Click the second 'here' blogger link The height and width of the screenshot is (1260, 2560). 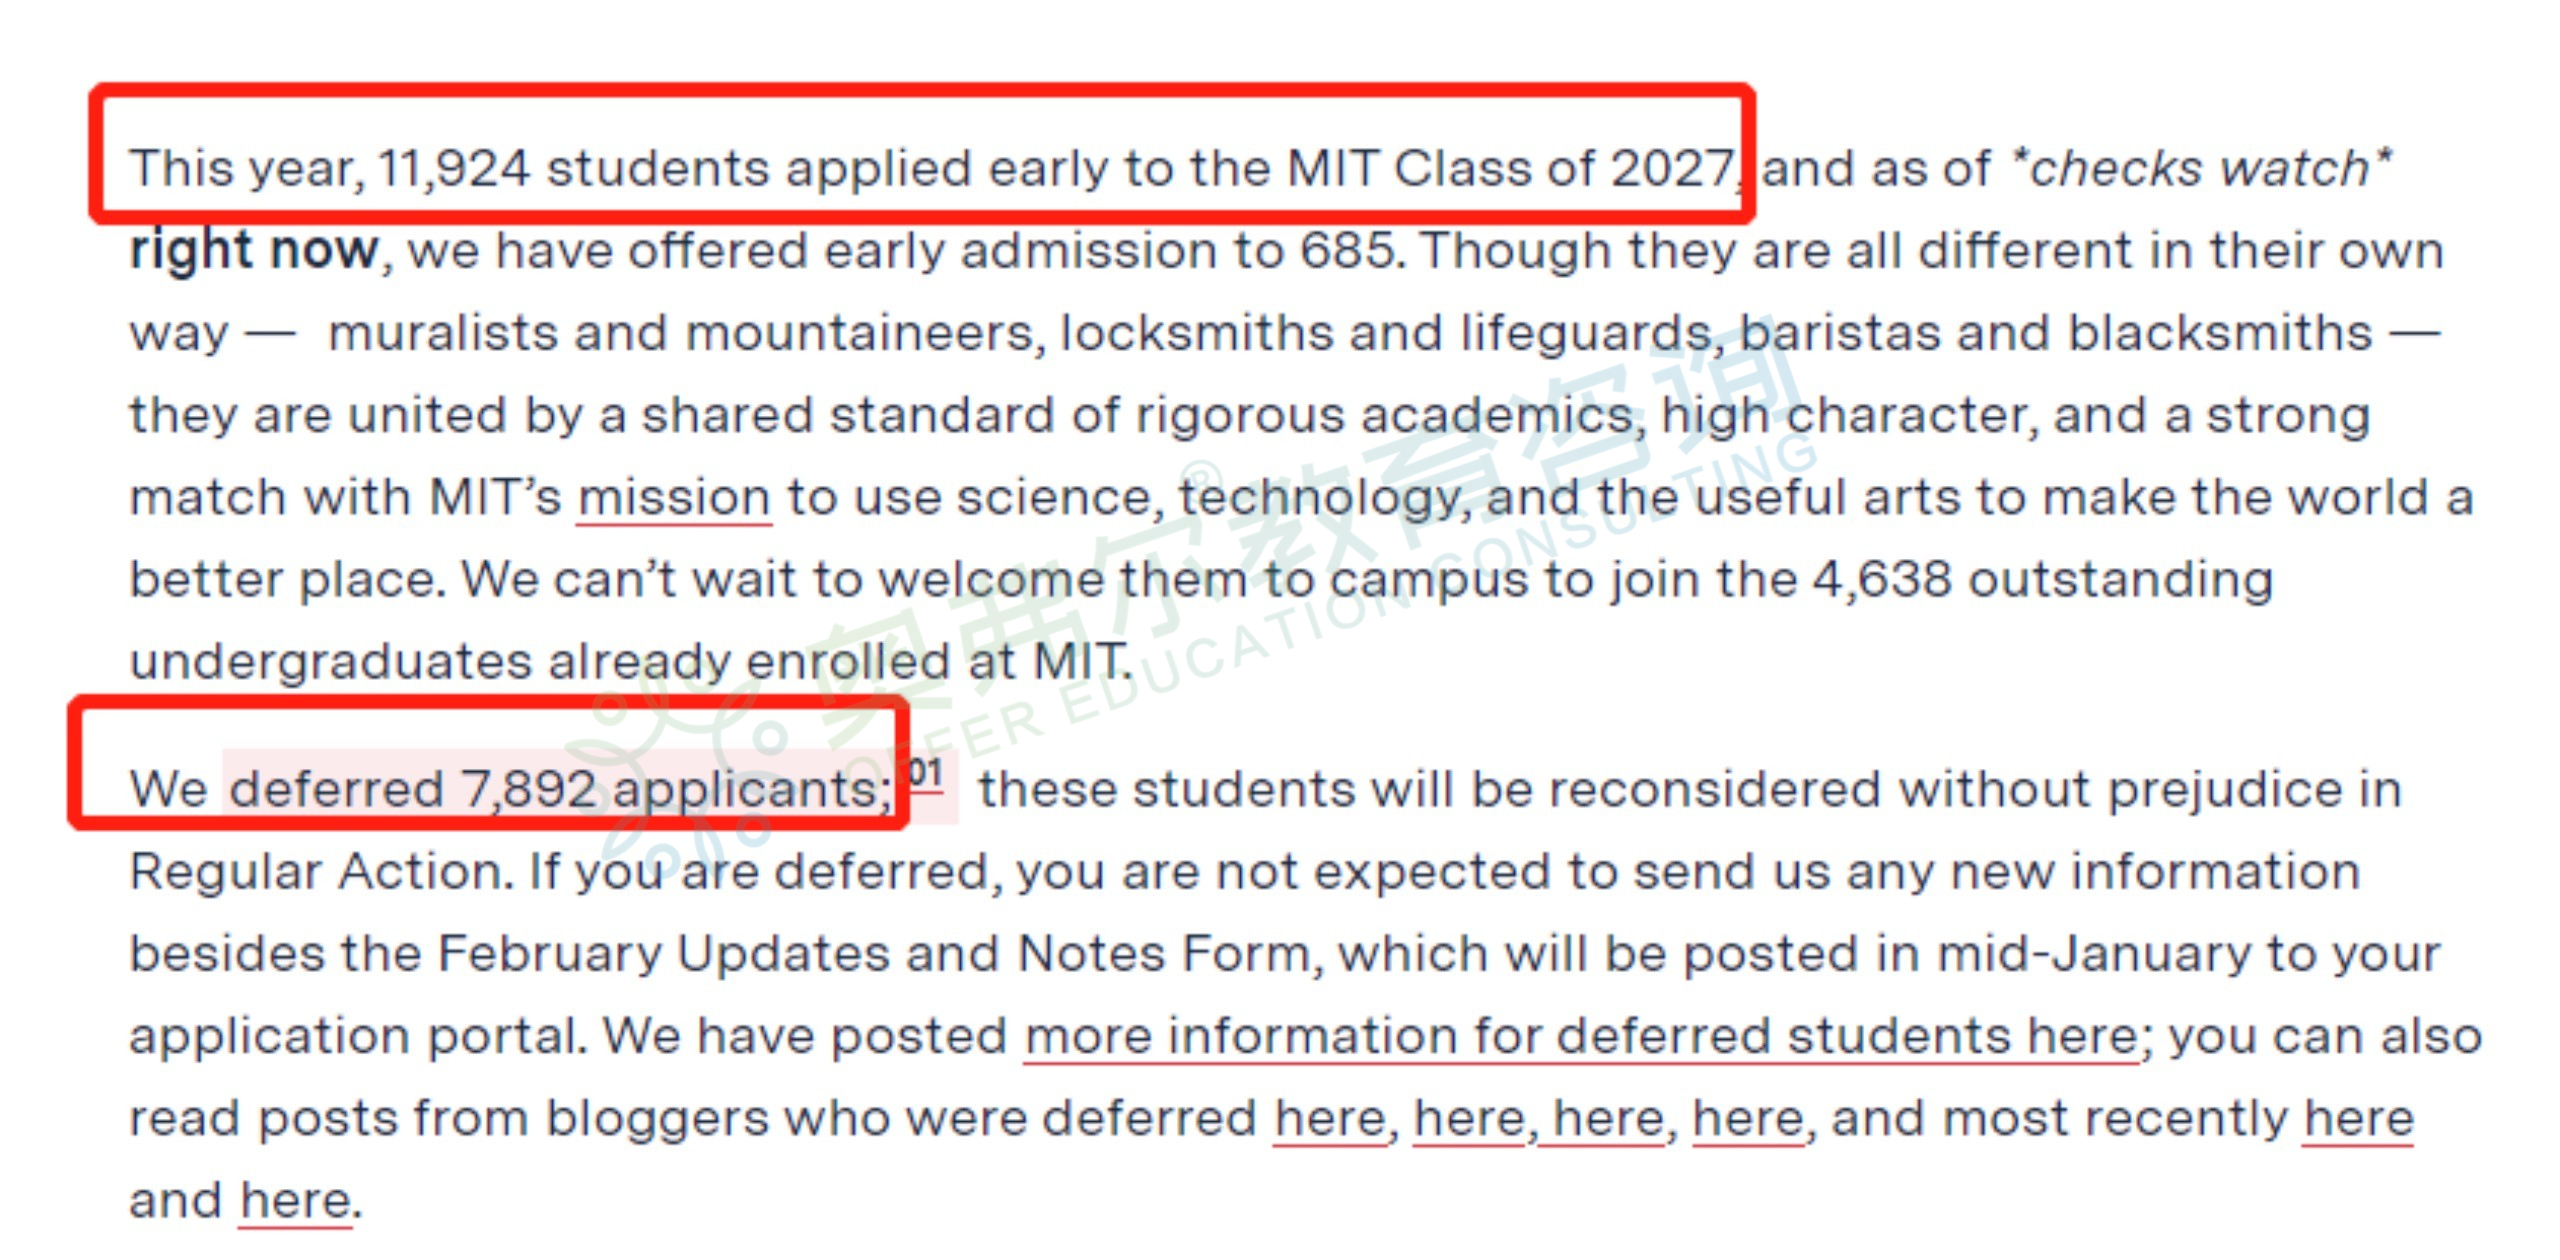click(x=1469, y=1117)
